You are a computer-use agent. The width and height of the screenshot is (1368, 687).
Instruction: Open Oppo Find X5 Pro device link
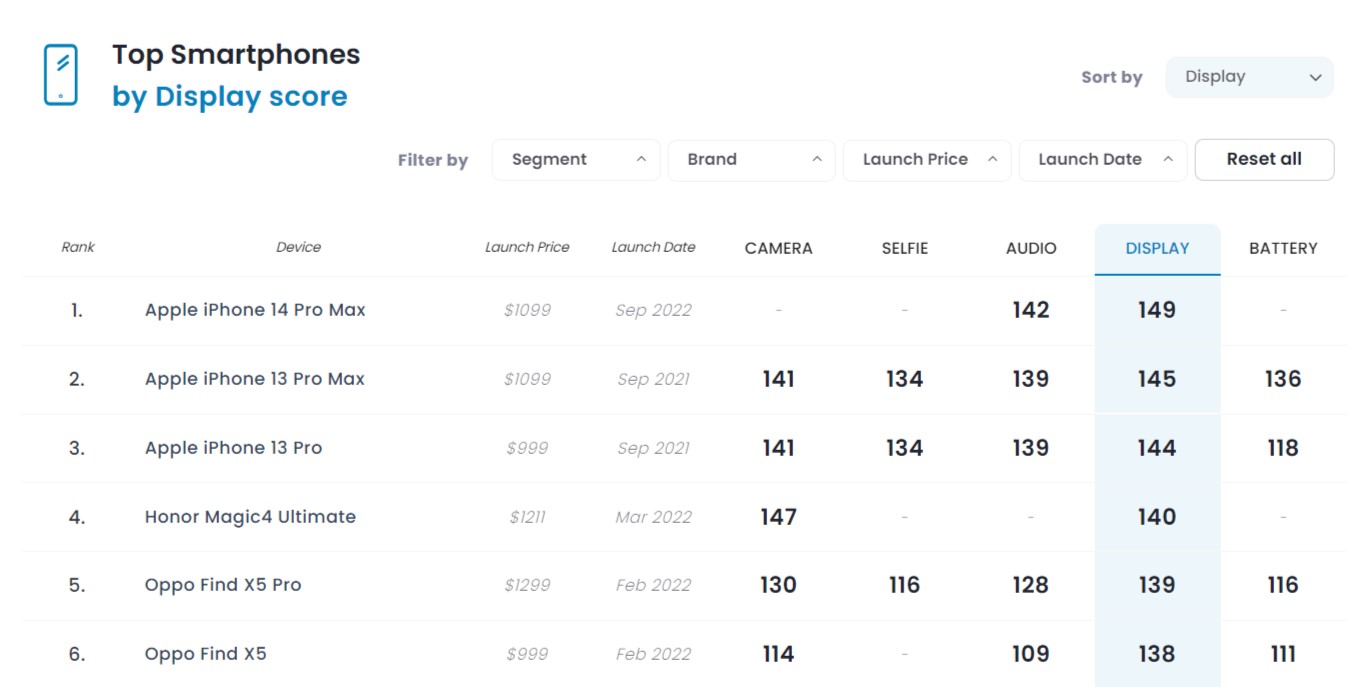click(223, 585)
